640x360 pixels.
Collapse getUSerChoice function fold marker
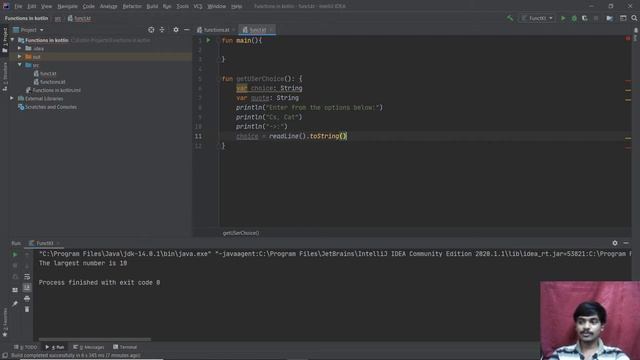tap(218, 79)
